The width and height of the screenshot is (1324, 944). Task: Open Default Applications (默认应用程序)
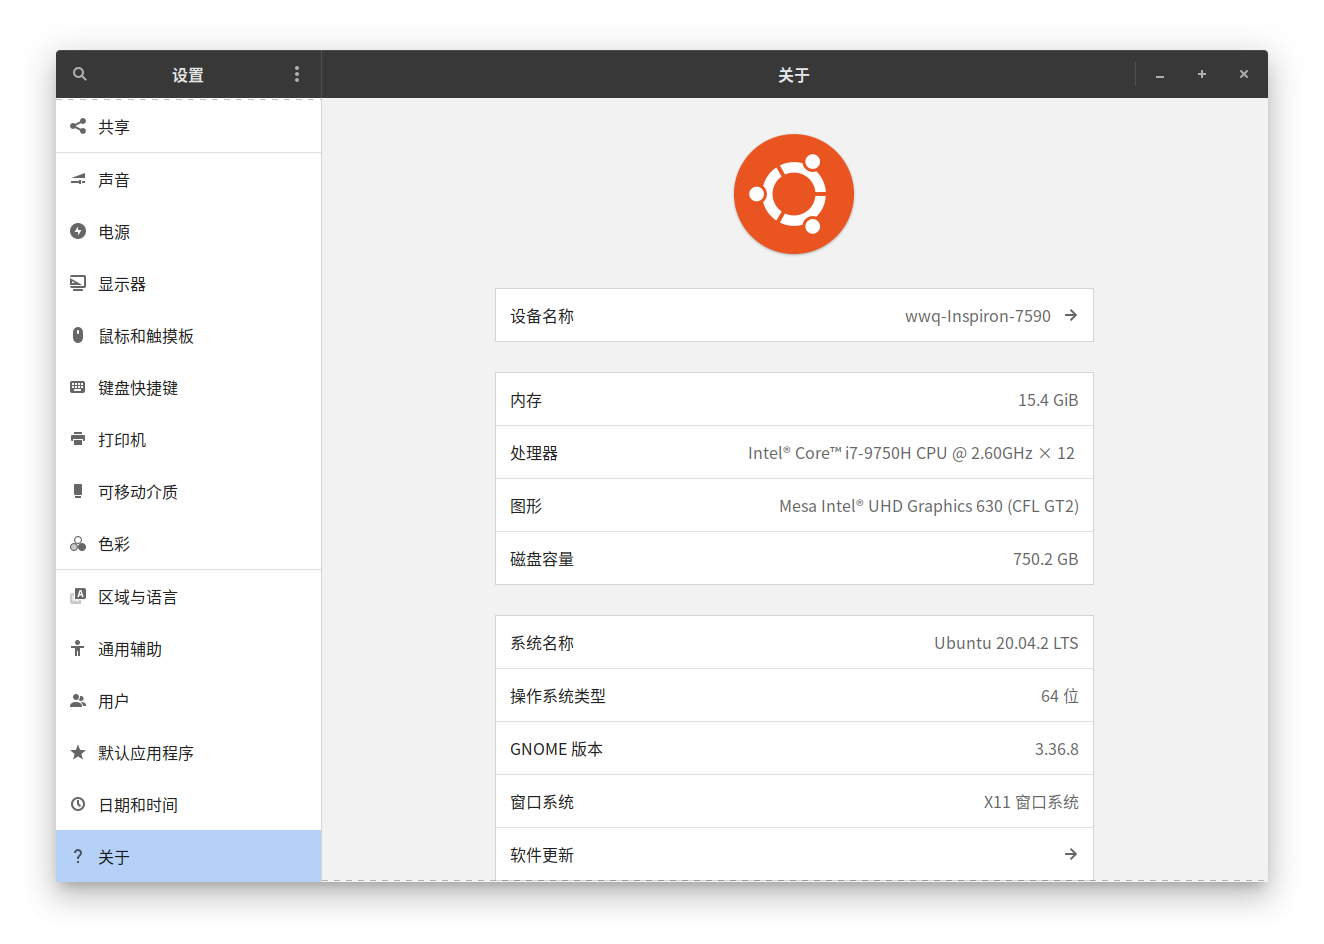[x=146, y=753]
